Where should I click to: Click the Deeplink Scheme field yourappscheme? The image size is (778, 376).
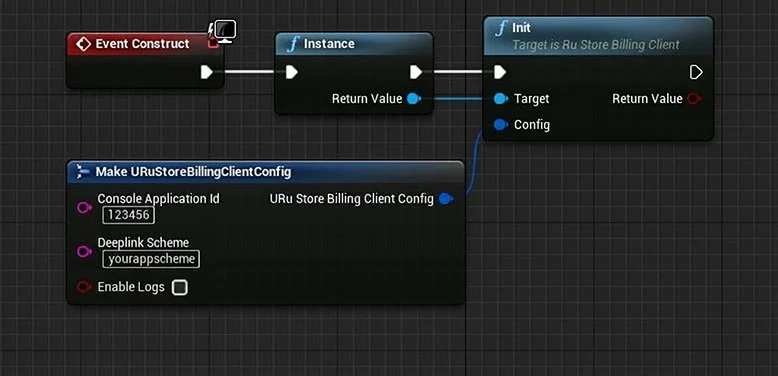tap(151, 259)
